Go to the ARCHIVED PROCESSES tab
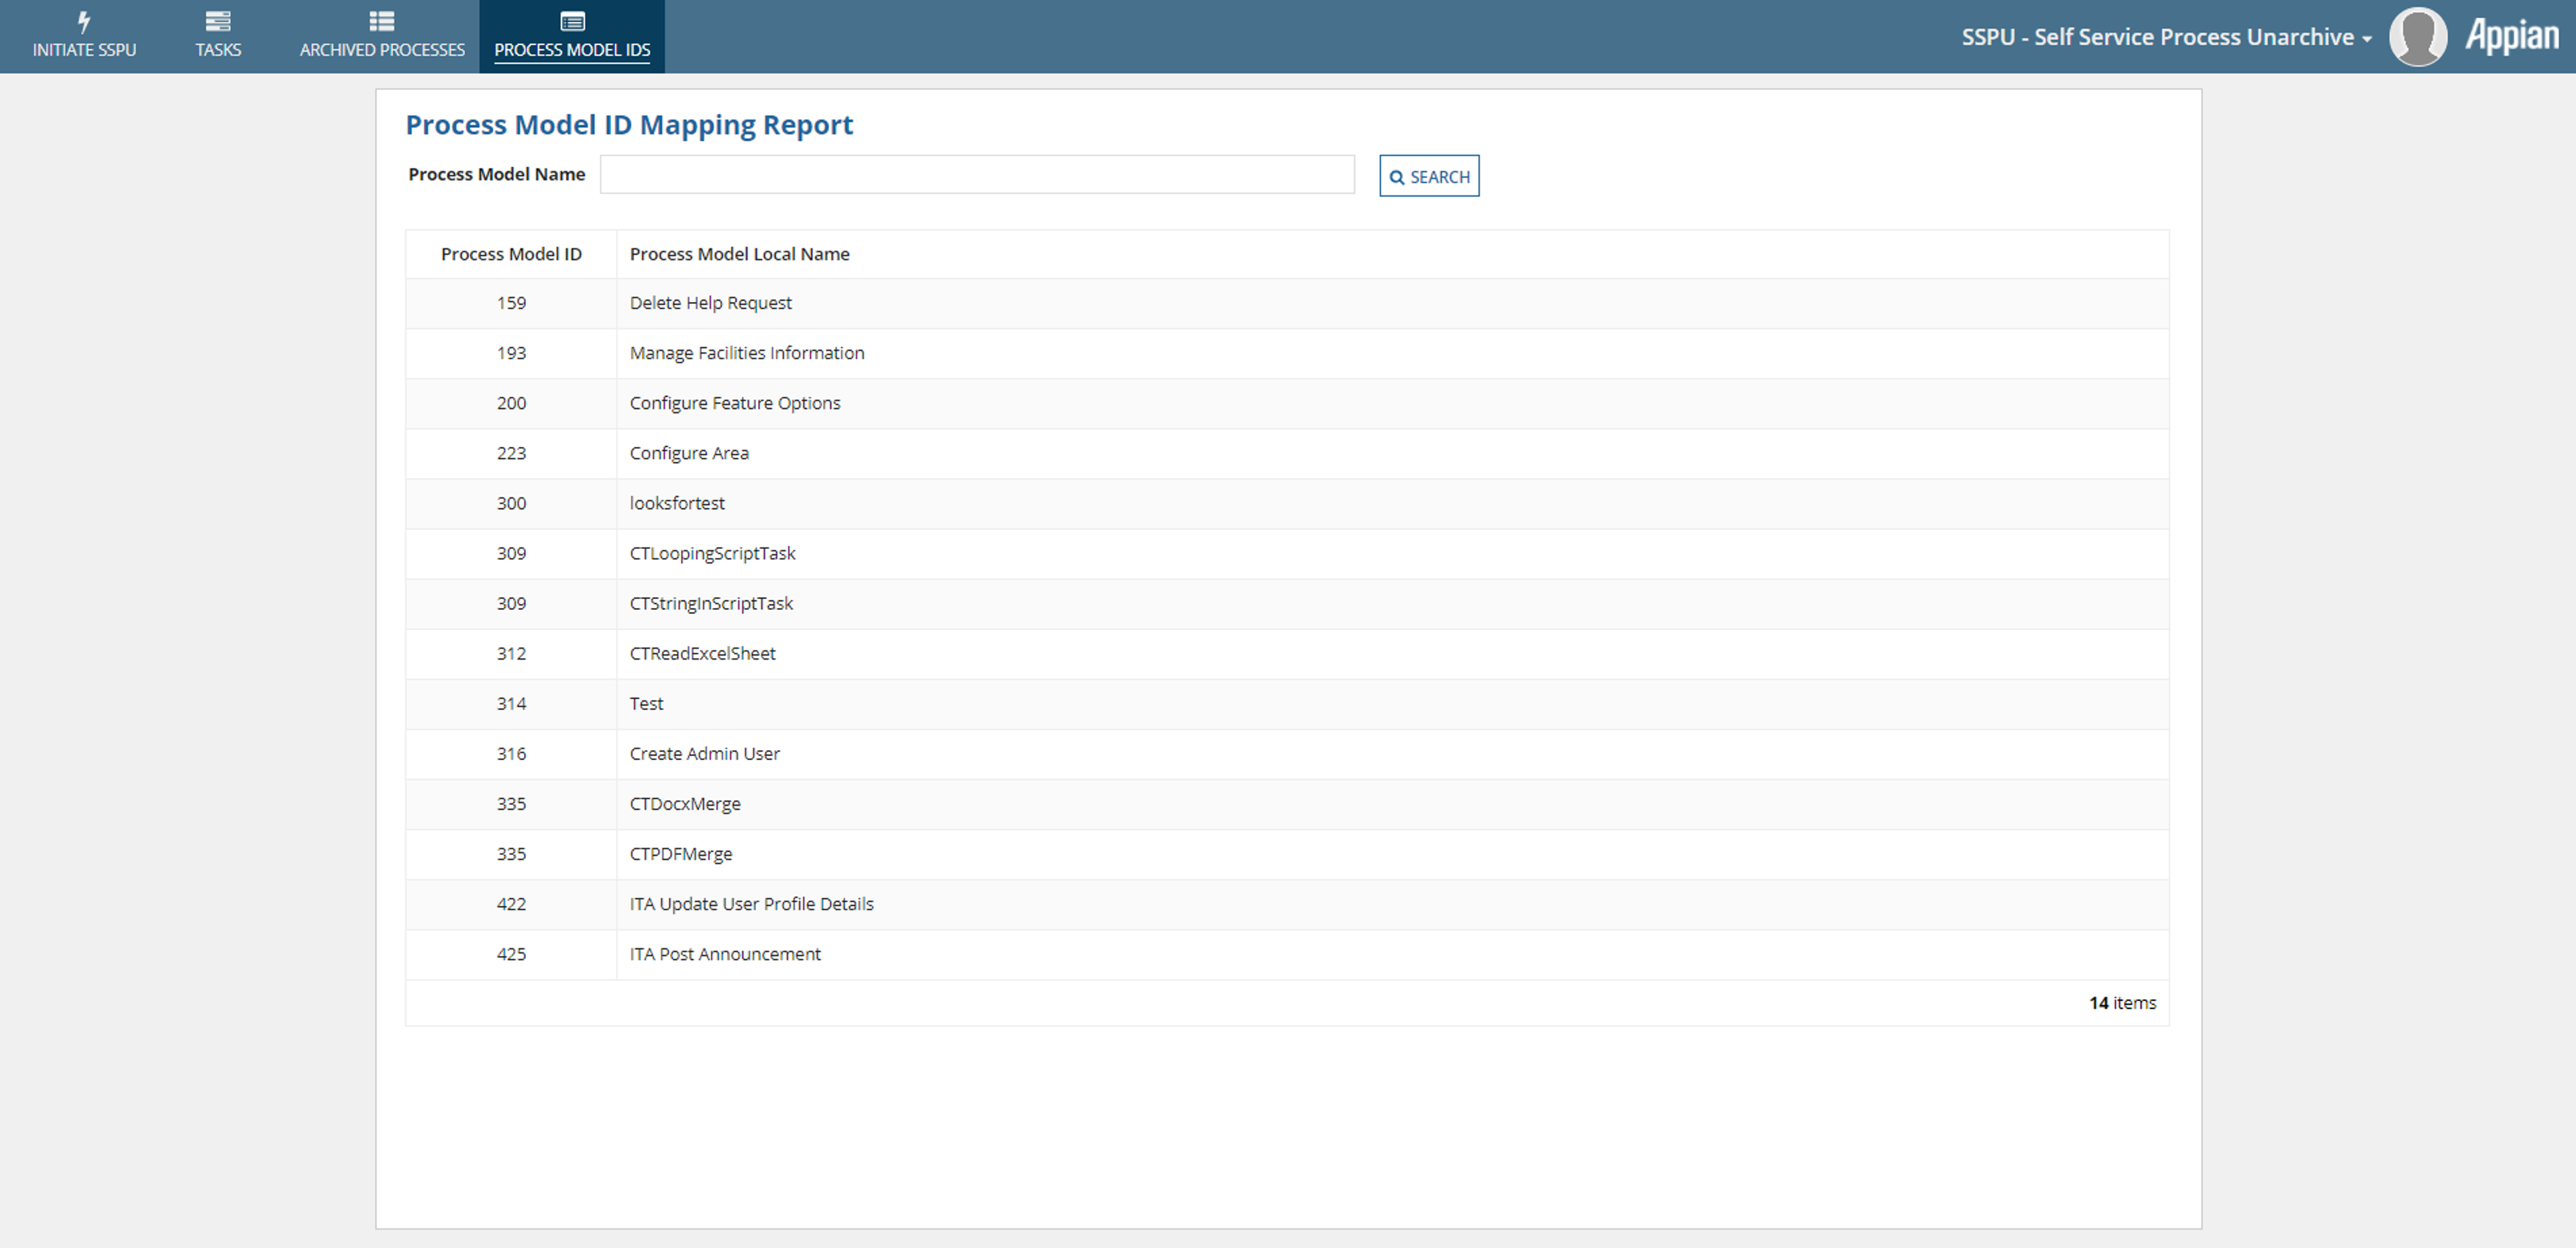 [382, 36]
